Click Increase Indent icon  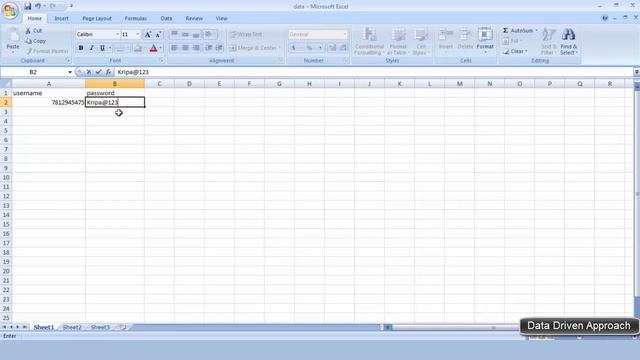(x=219, y=48)
